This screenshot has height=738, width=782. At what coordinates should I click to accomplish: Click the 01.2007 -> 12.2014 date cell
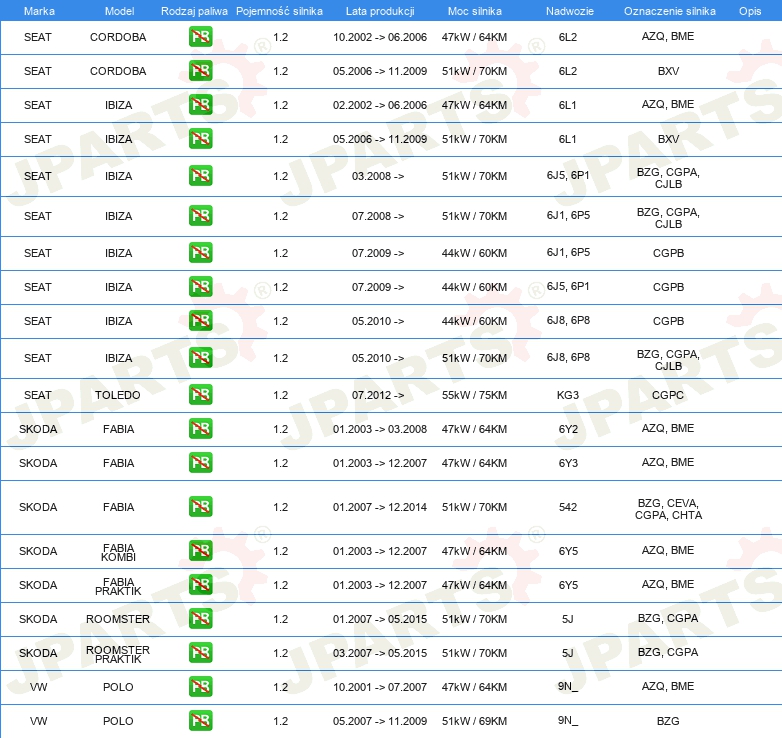(380, 507)
